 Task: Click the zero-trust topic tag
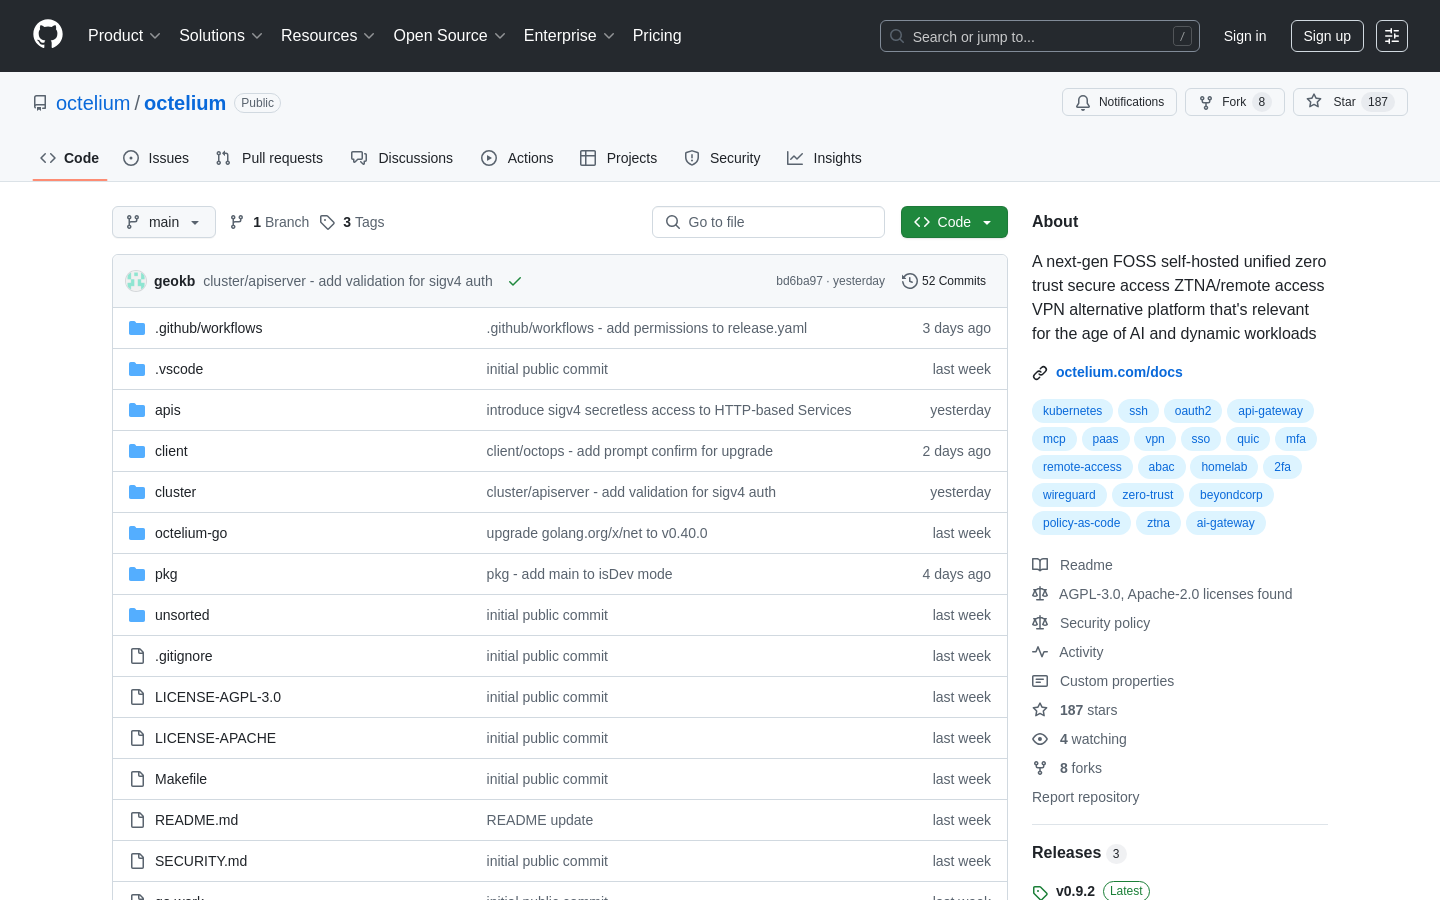tap(1148, 495)
